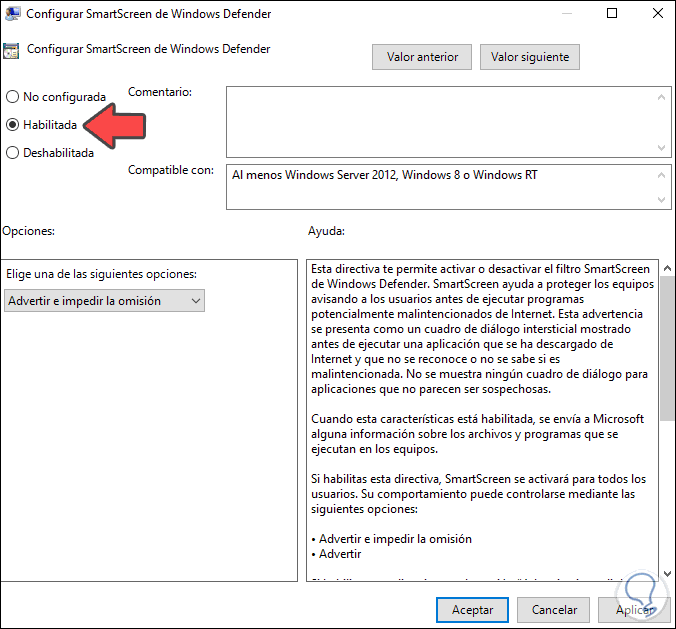Click the label 'Elige una de las siguientes opciones:'
The height and width of the screenshot is (629, 676).
click(101, 274)
